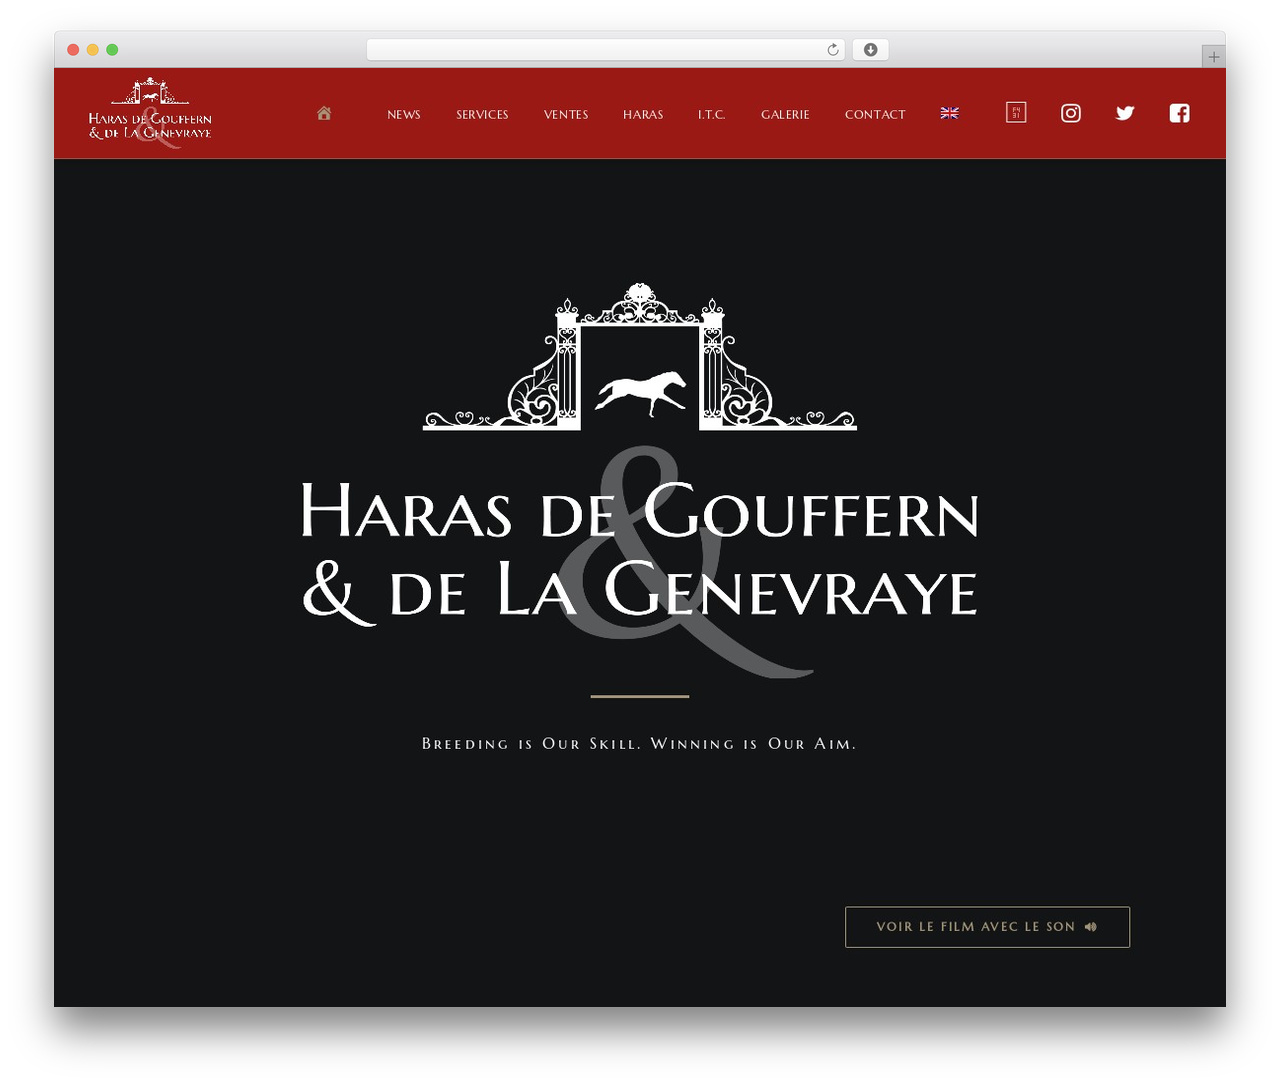Screen dimensions: 1280x1084
Task: Select HARAS in the navigation
Action: coord(643,115)
